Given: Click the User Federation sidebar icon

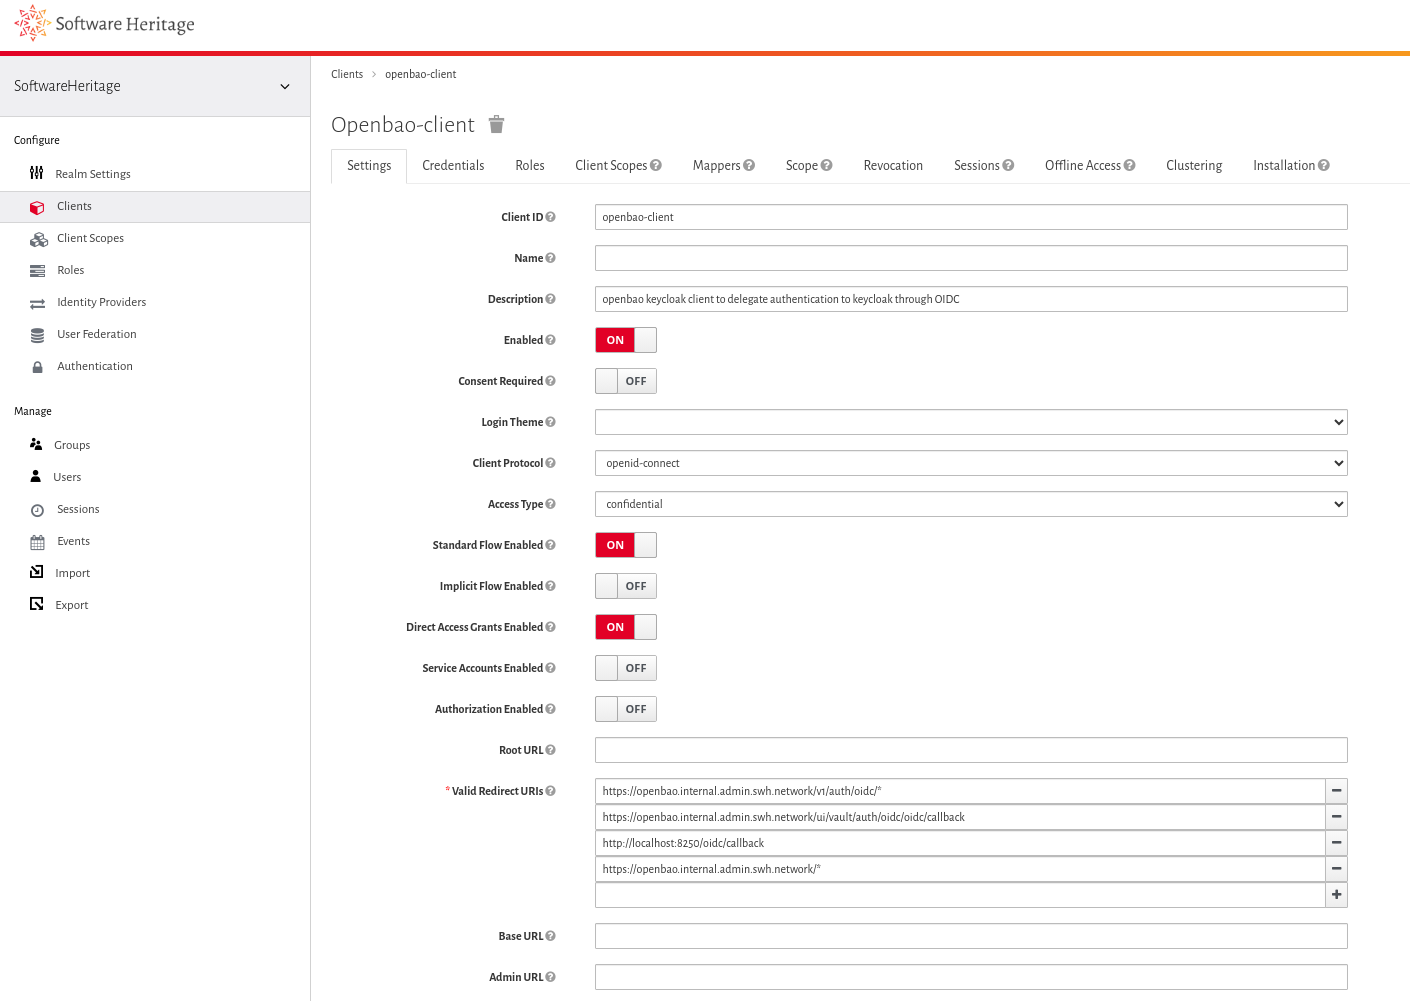Looking at the screenshot, I should click(37, 334).
